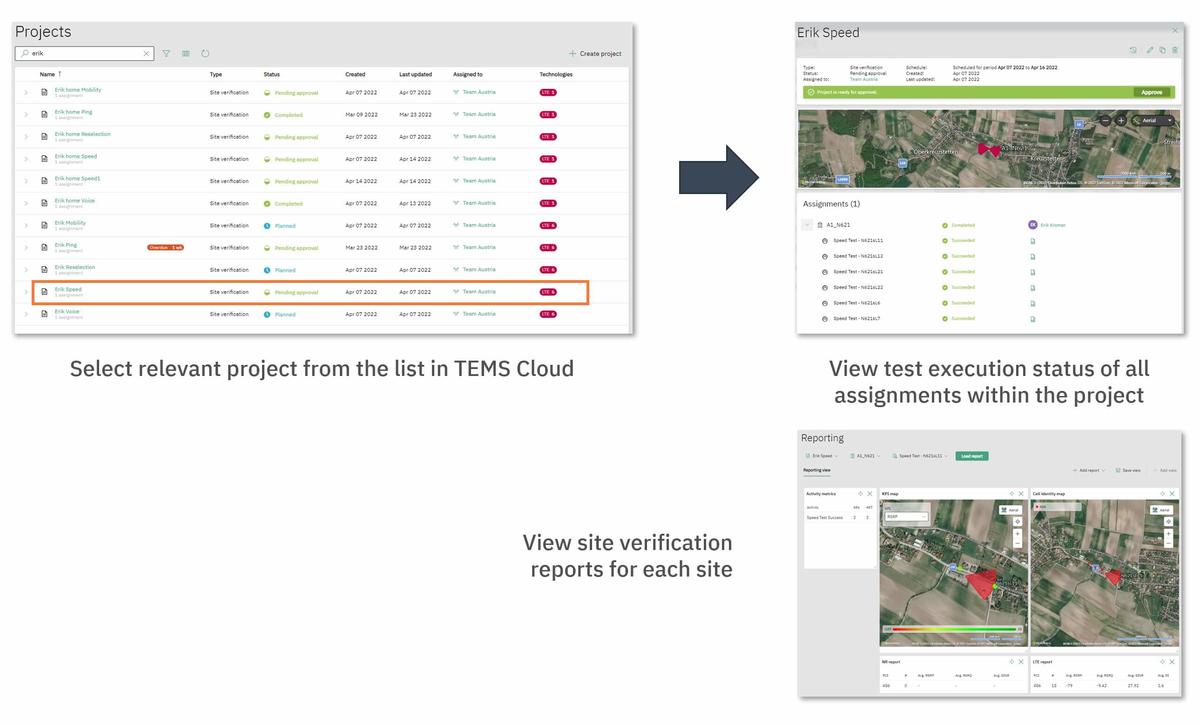Close the LTE report widget
Image resolution: width=1200 pixels, height=725 pixels.
tap(1172, 662)
